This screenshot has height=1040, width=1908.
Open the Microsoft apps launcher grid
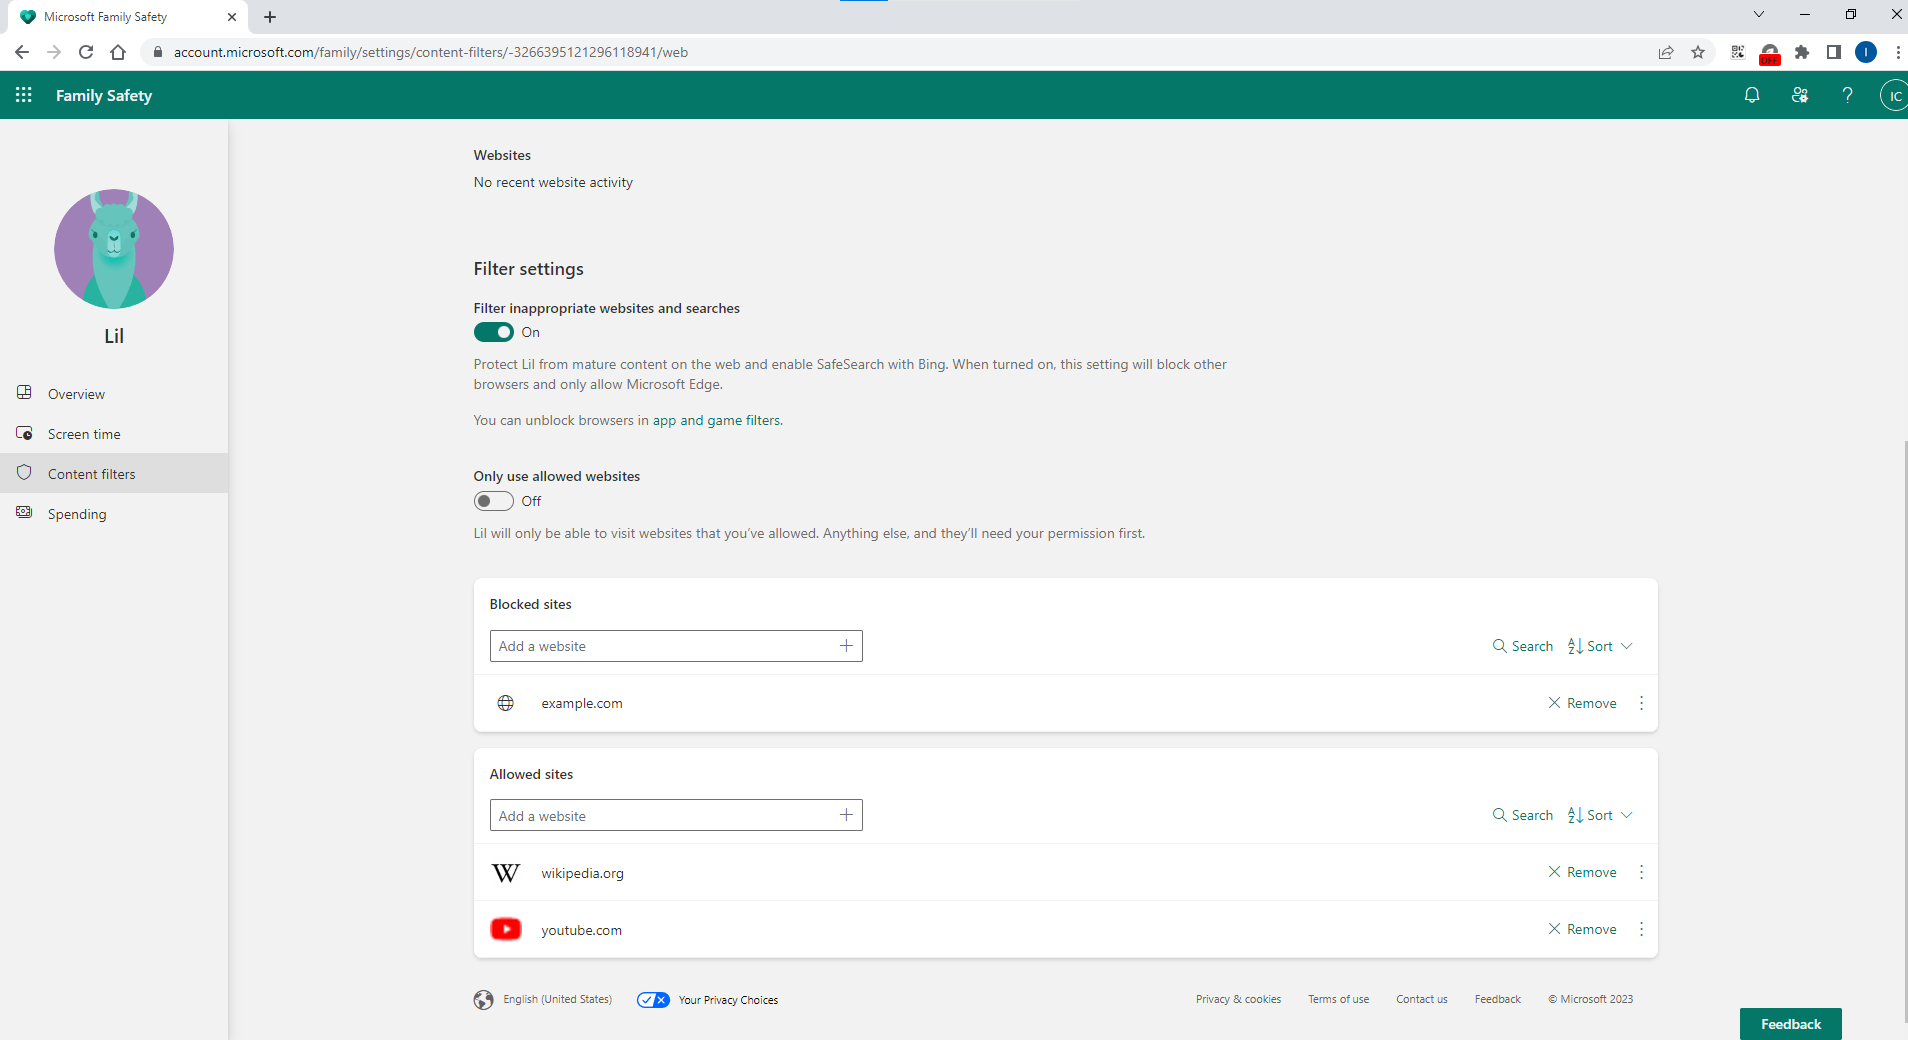click(x=24, y=95)
